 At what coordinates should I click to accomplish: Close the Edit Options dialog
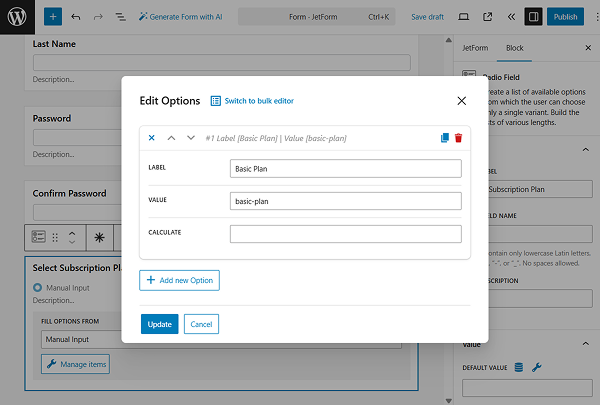point(461,101)
